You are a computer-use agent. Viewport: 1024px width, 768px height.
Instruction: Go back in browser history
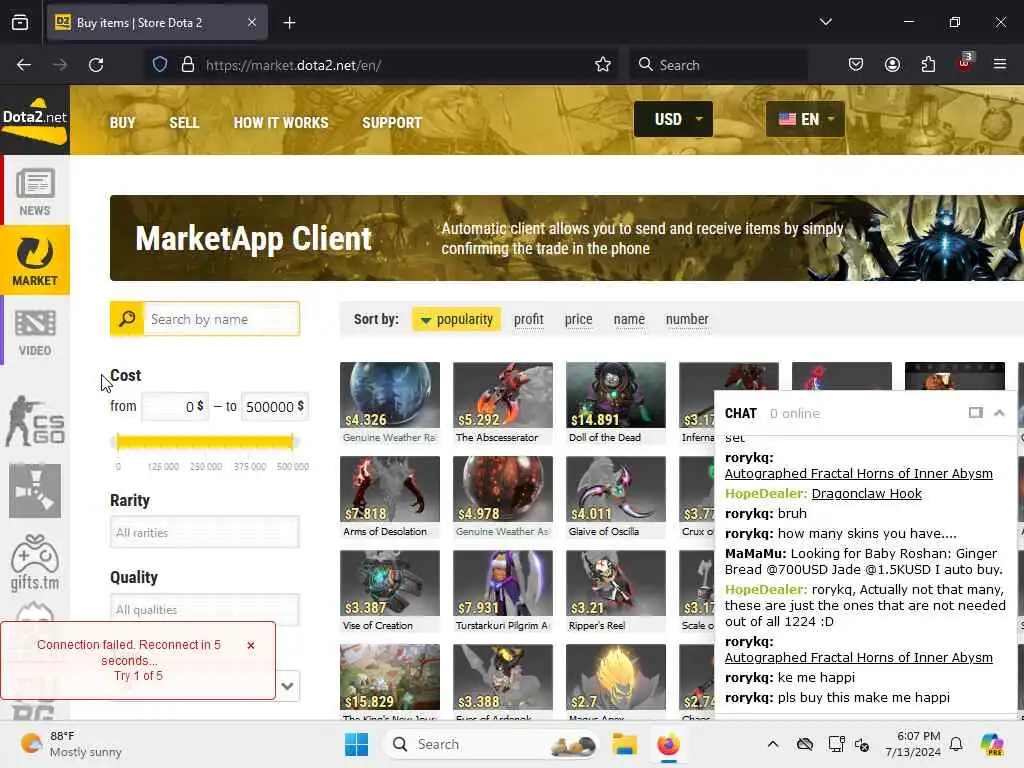24,65
